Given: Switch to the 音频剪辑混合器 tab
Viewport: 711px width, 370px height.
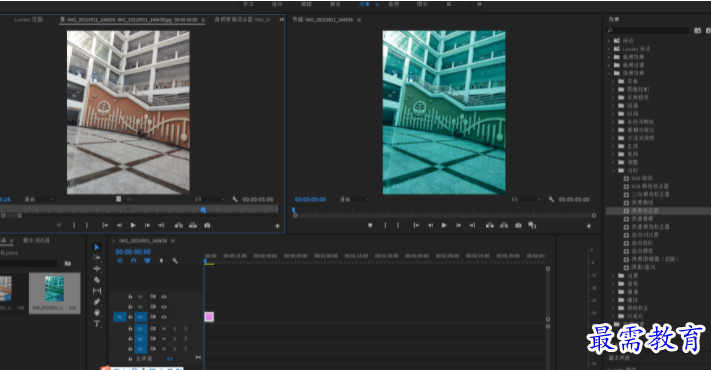Looking at the screenshot, I should [242, 19].
